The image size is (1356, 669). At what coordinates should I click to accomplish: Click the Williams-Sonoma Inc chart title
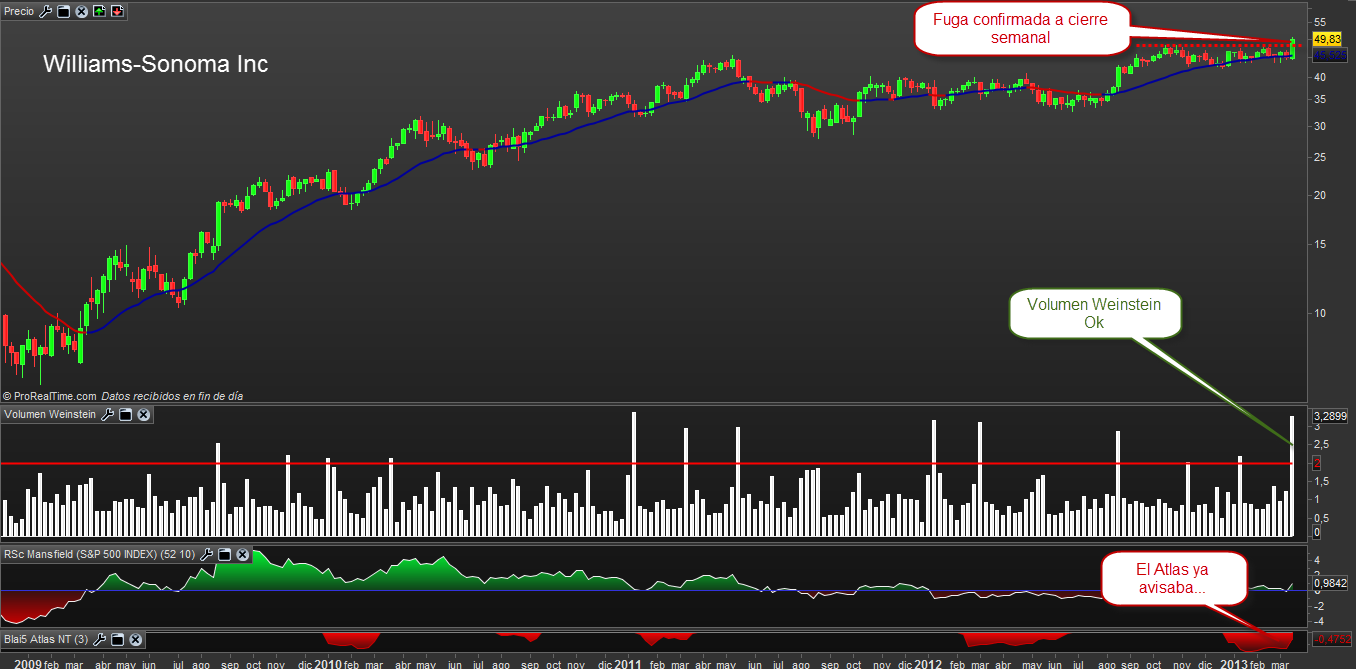point(156,64)
